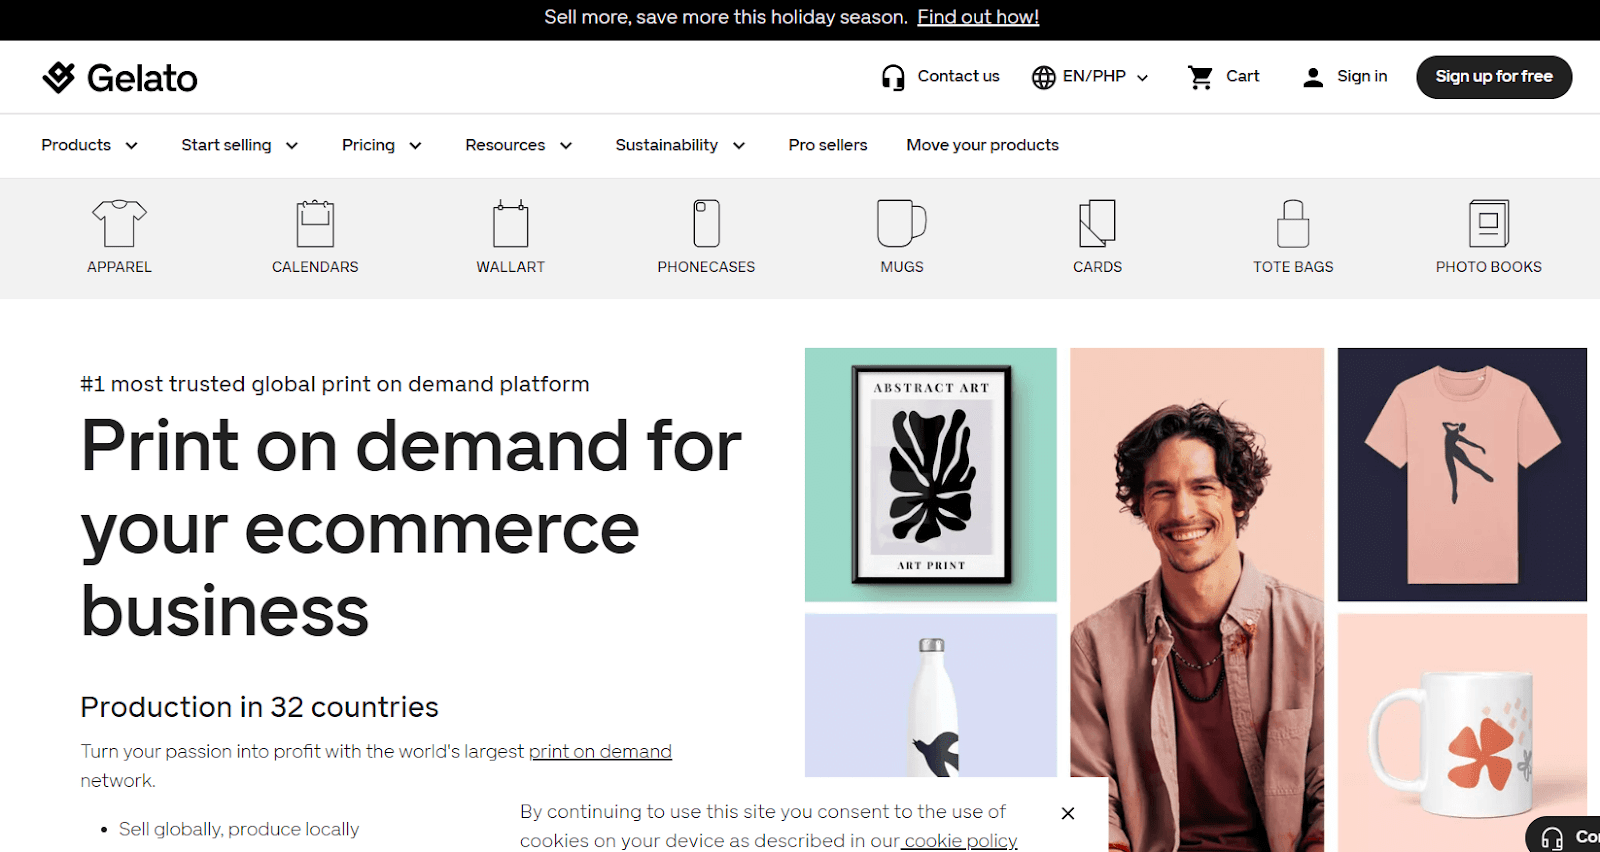Open Move your products menu item
The image size is (1600, 852).
click(x=982, y=145)
